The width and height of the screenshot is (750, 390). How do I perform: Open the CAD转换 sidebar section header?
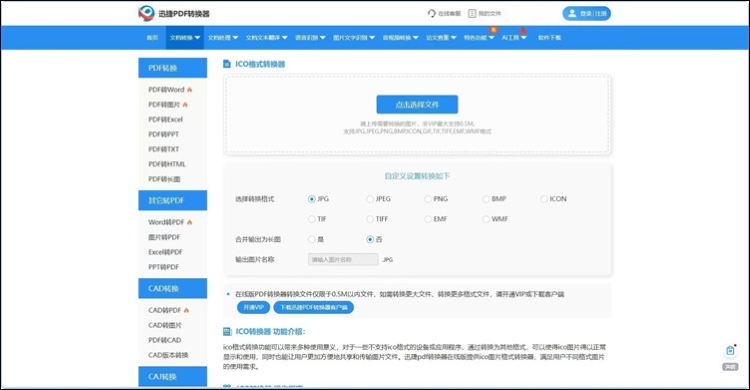(x=173, y=289)
